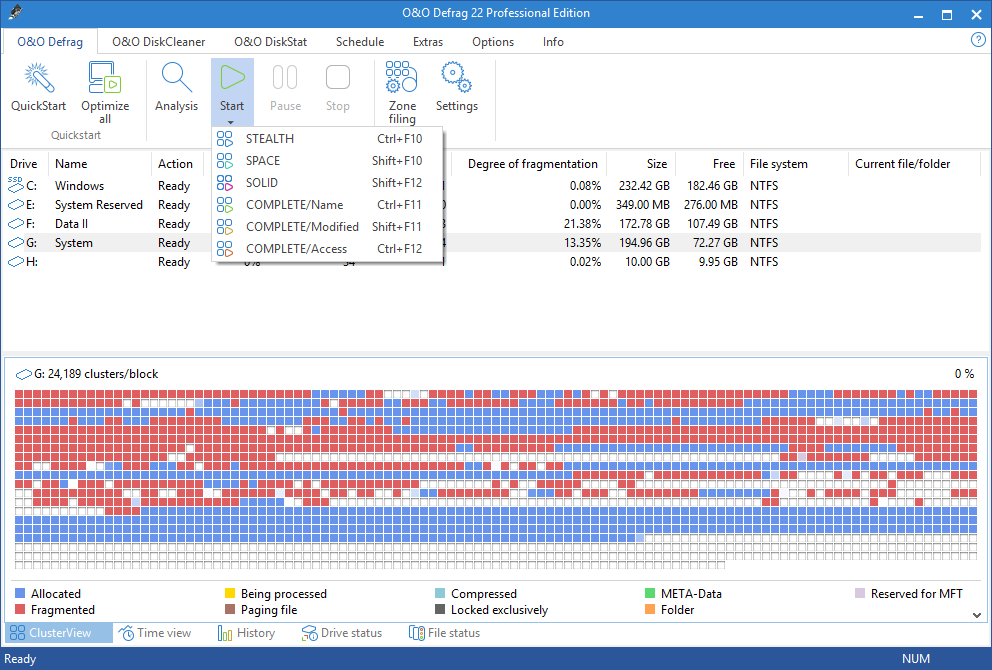Screen dimensions: 992x670
Task: Click the COMPLETE/Name method icon
Action: 225,204
